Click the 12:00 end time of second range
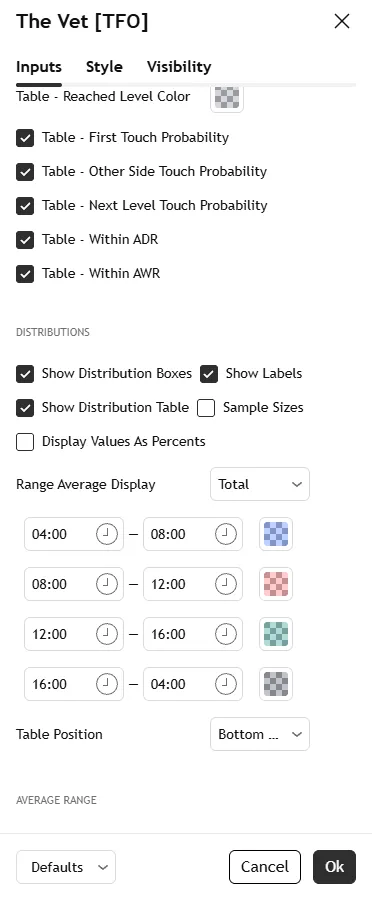 coord(193,584)
